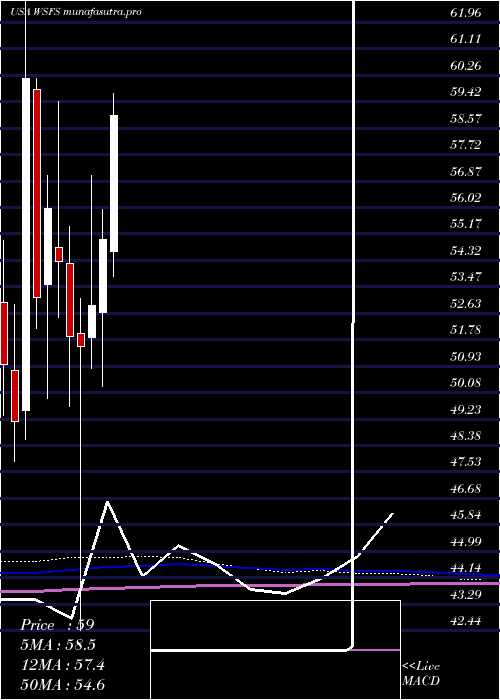Select the 54.32 price axis label
The width and height of the screenshot is (500, 700).
(466, 251)
